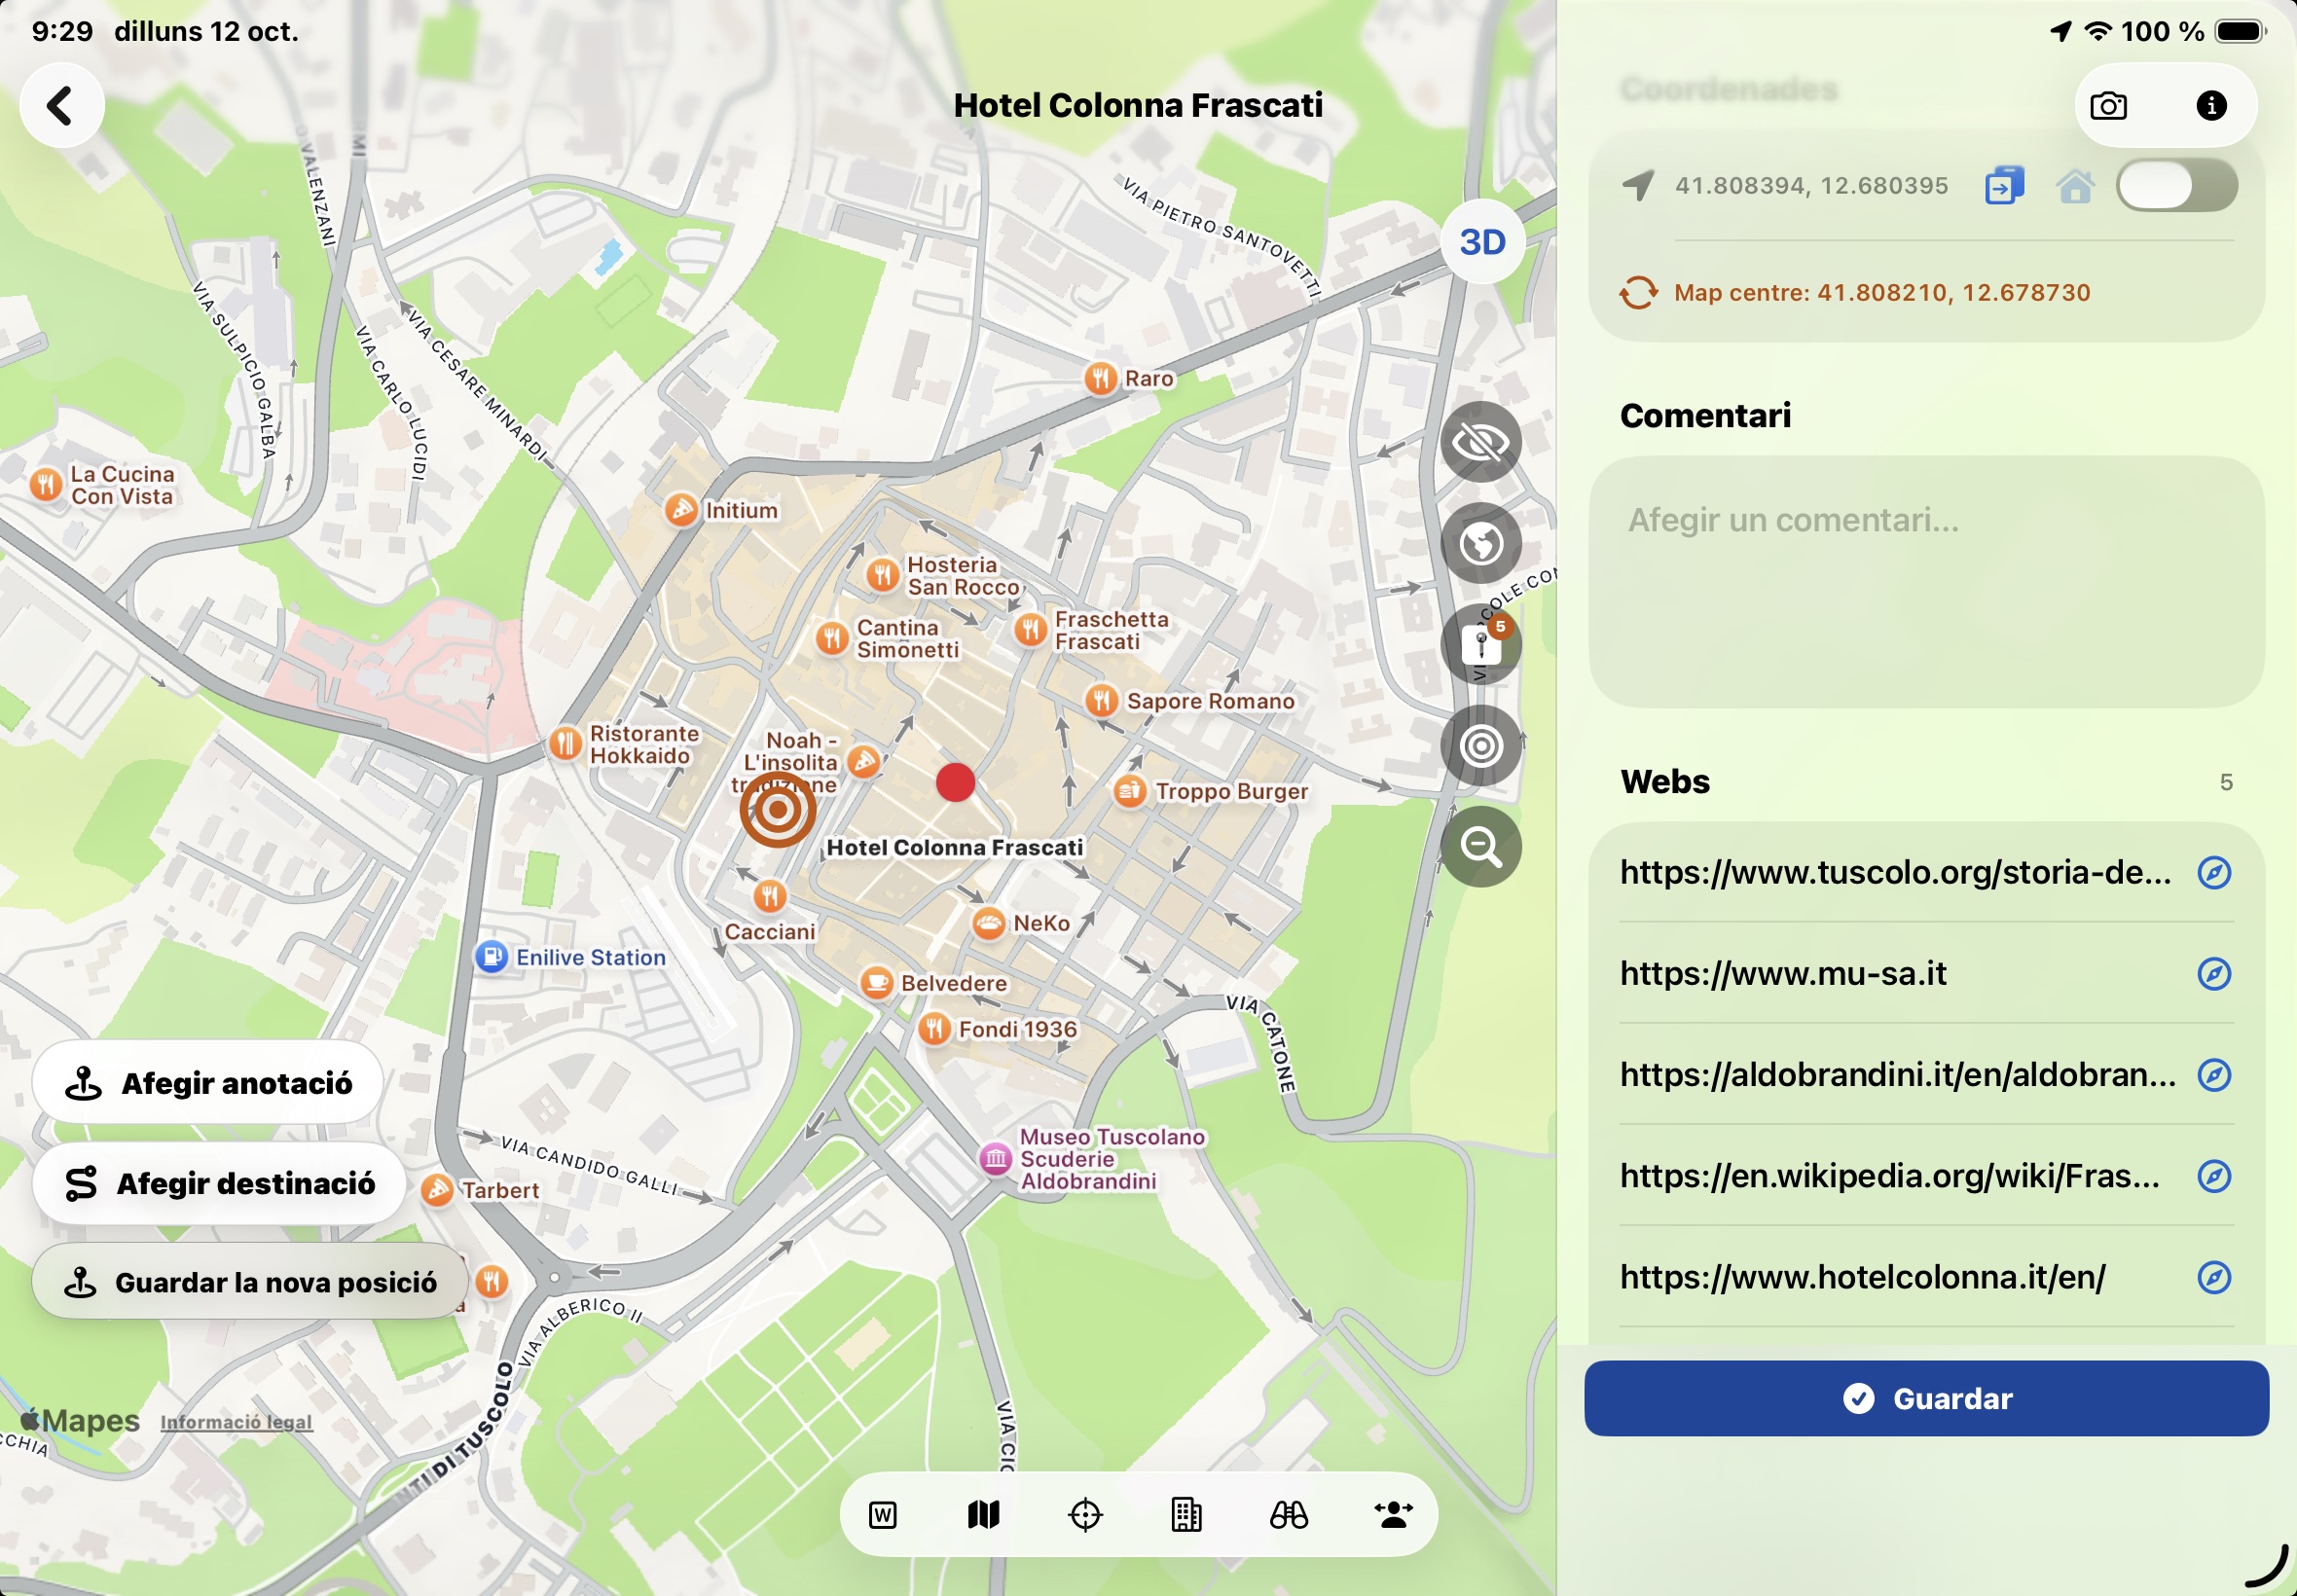The width and height of the screenshot is (2297, 1596).
Task: Tap the Raro restaurant pin
Action: (x=1100, y=378)
